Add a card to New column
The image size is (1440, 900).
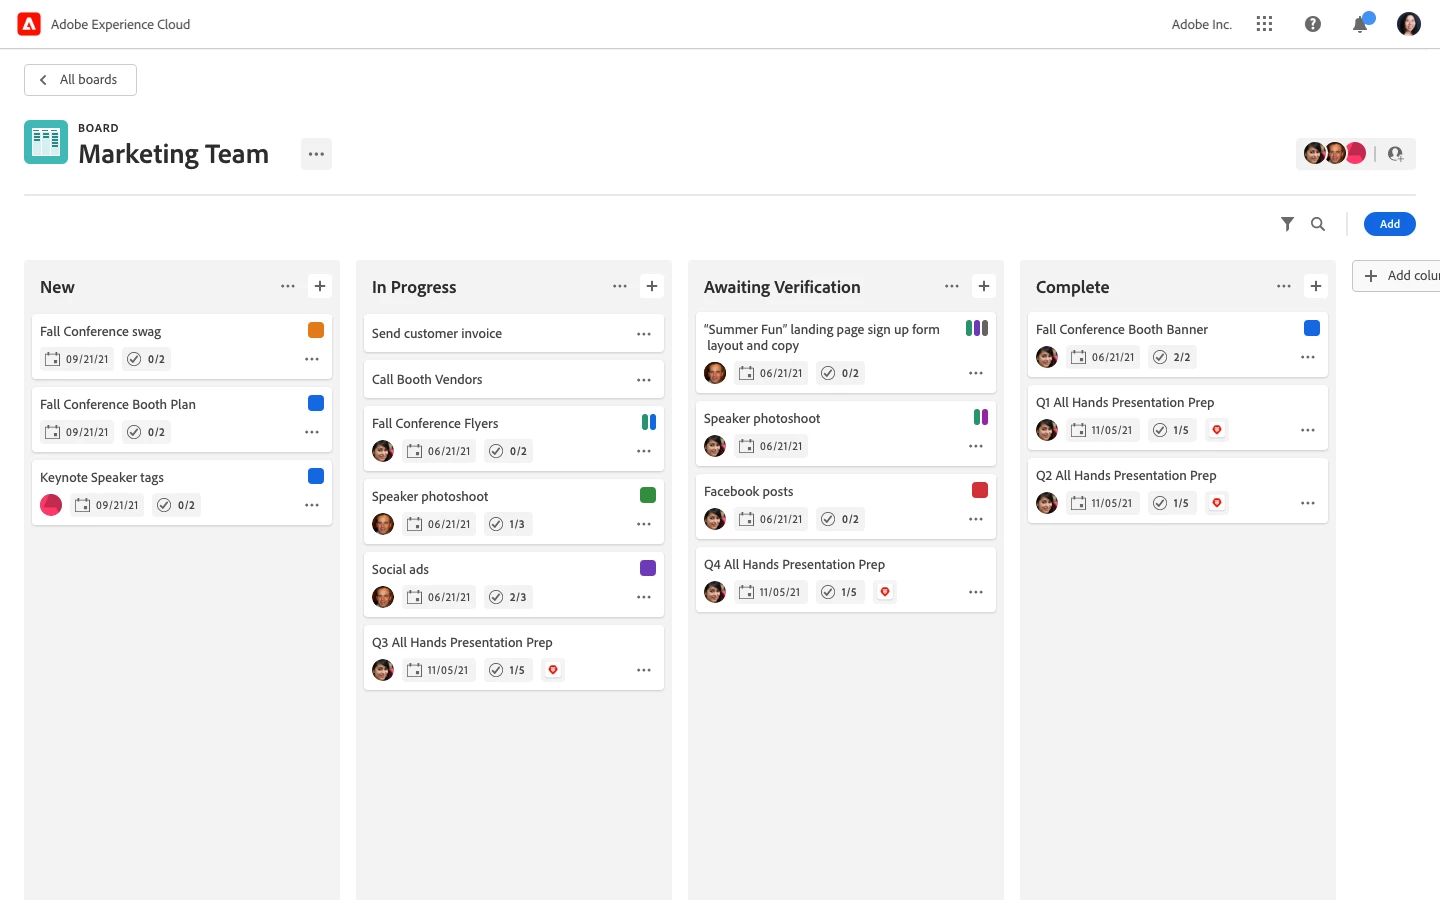(x=320, y=286)
